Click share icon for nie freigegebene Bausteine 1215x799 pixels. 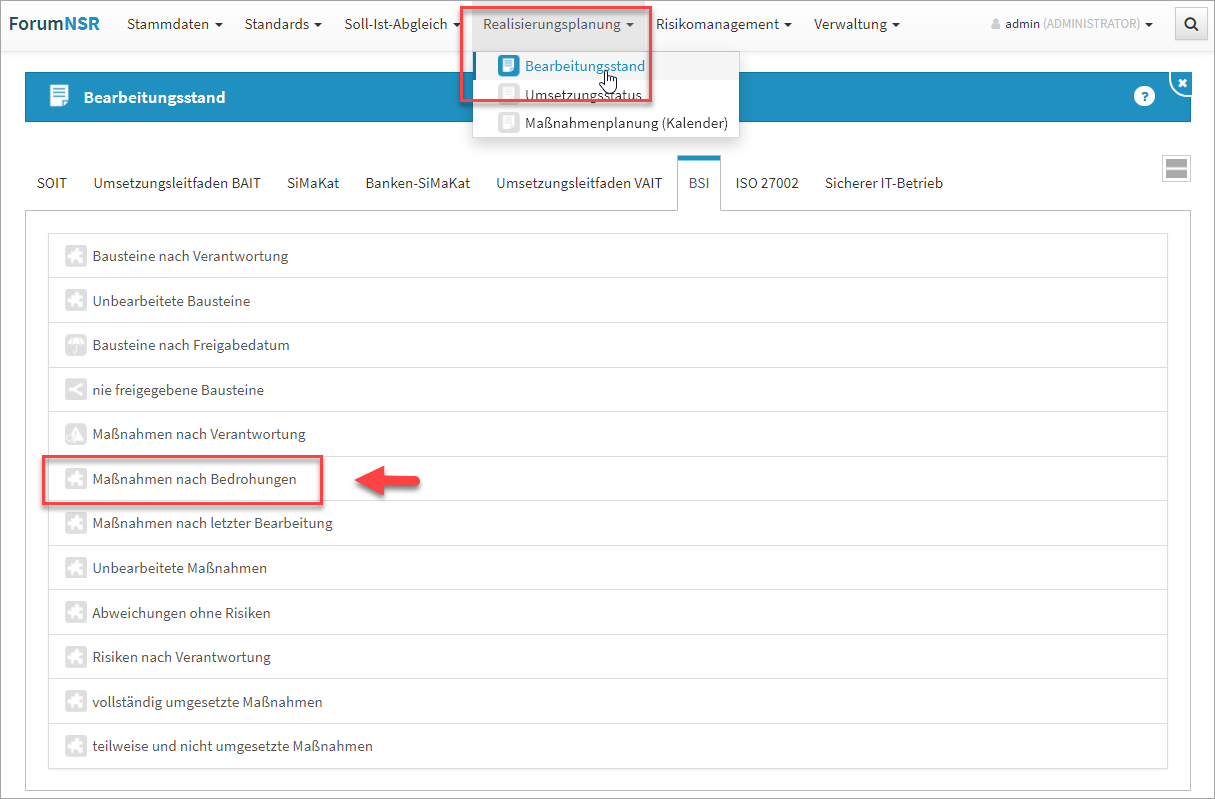[75, 390]
